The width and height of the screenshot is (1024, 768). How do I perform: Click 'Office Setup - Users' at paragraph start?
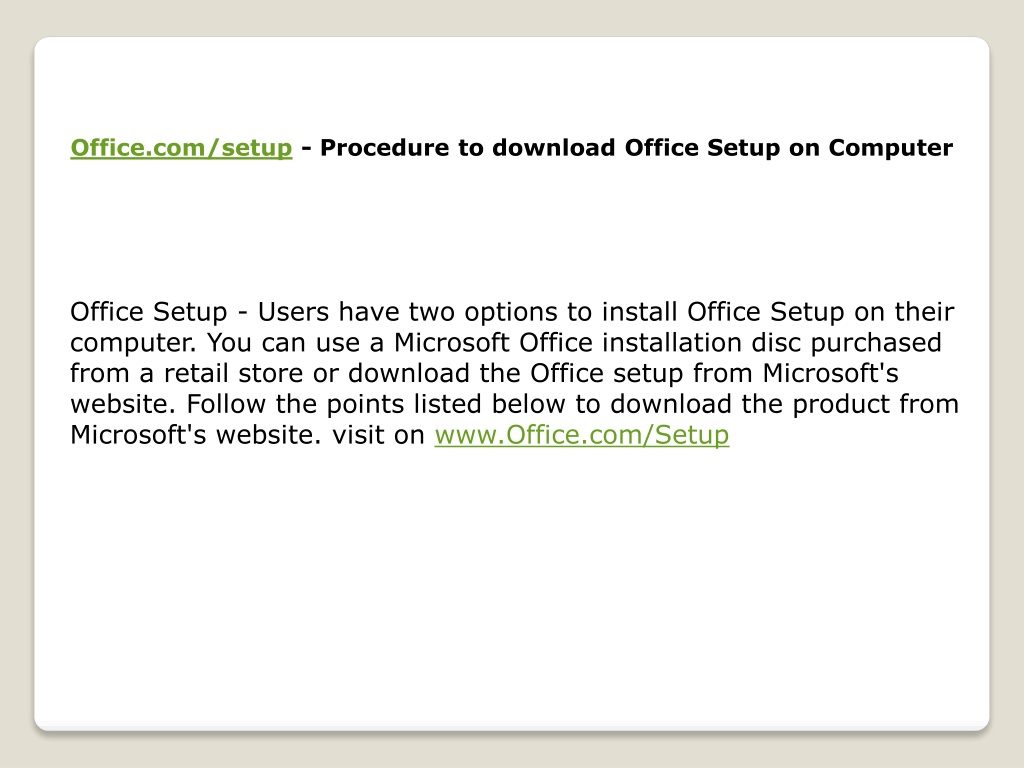coord(200,312)
